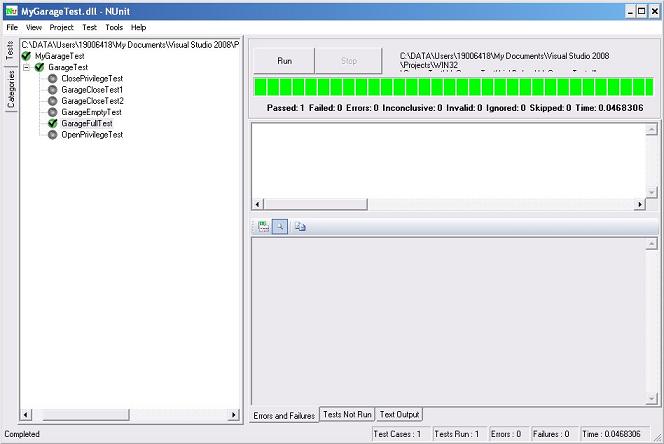Open the Categories side tab
Image resolution: width=664 pixels, height=444 pixels.
[x=10, y=88]
